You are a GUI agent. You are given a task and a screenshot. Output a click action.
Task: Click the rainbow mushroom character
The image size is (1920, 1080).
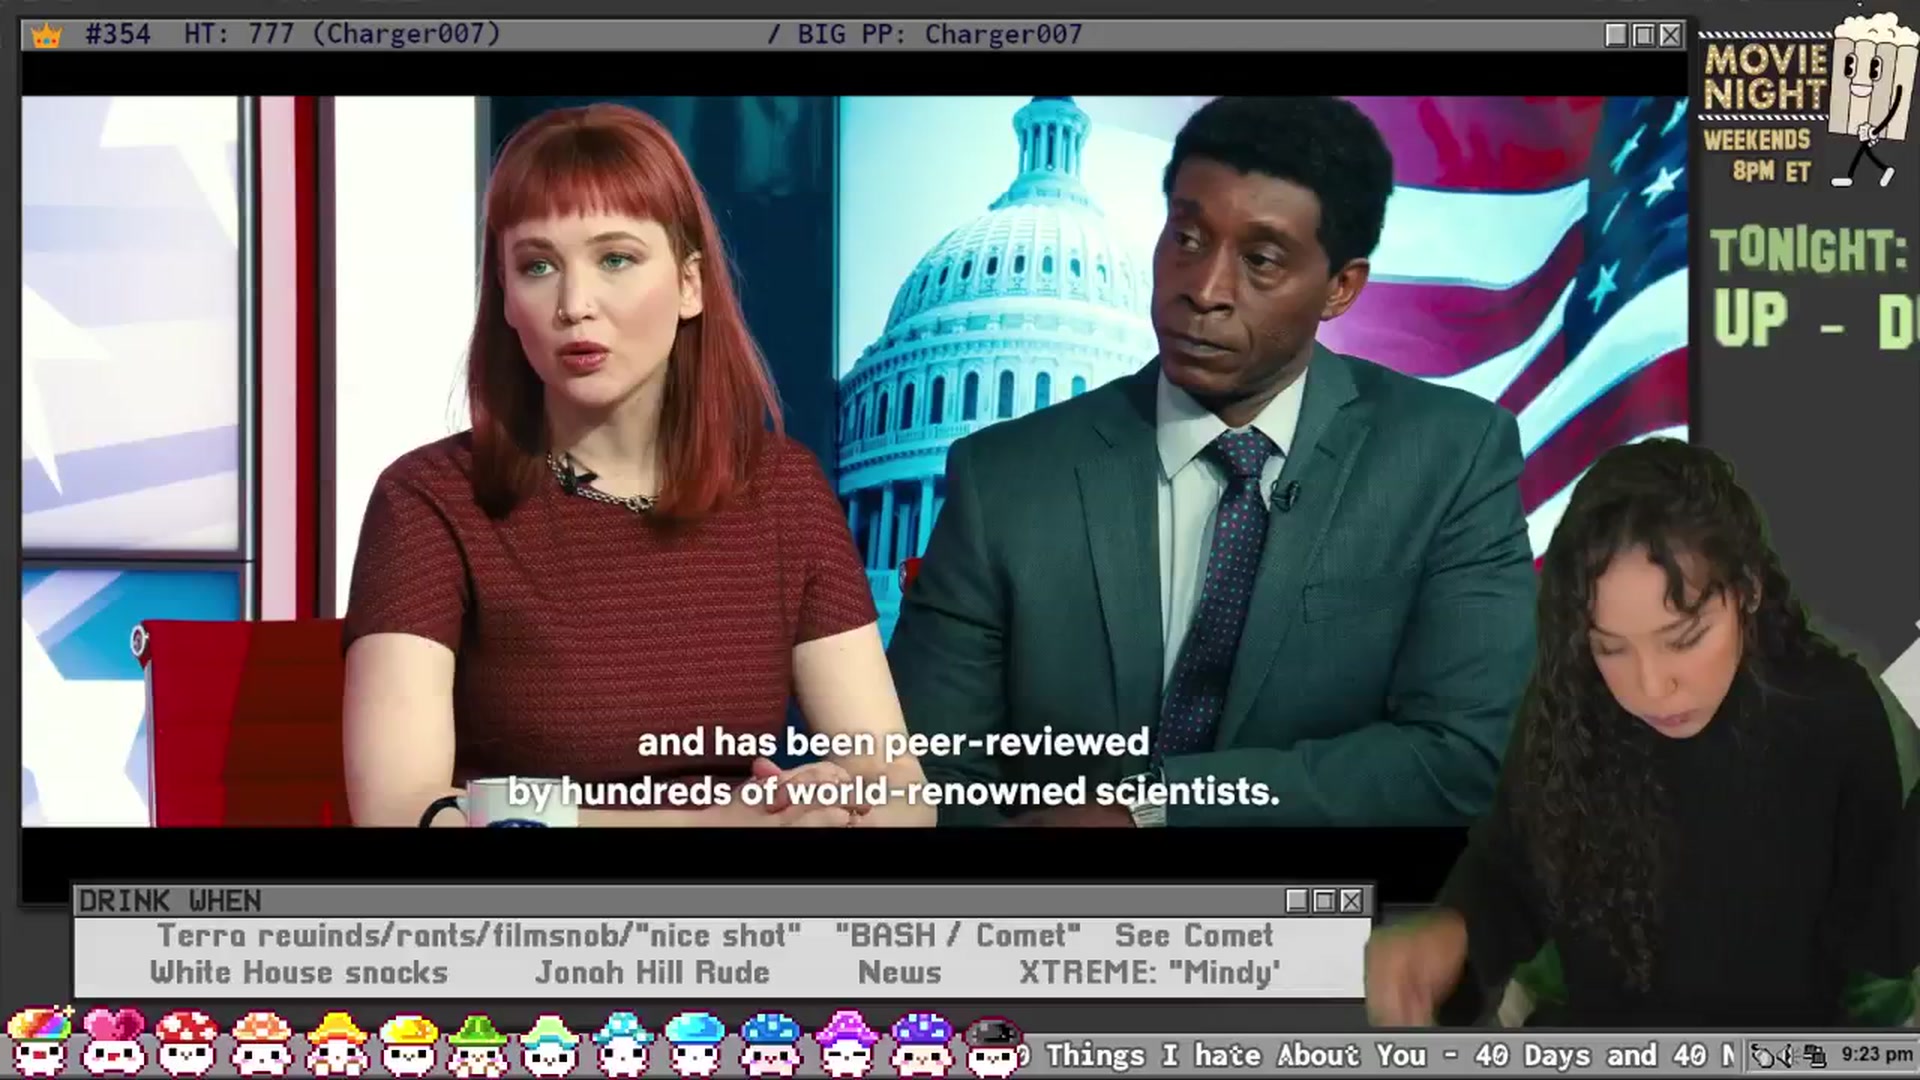point(41,1042)
